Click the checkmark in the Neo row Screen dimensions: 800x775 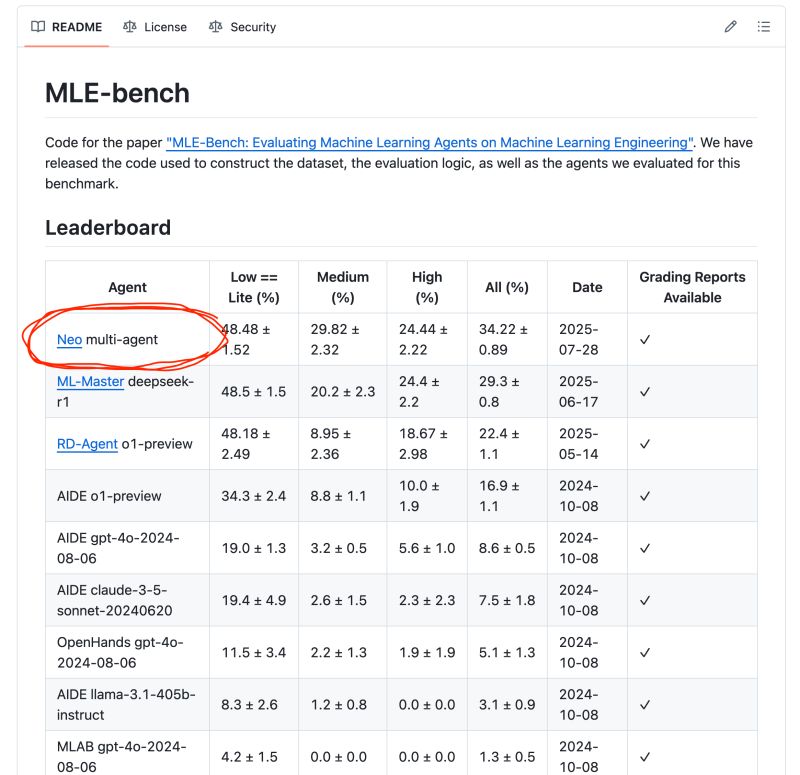pos(645,340)
